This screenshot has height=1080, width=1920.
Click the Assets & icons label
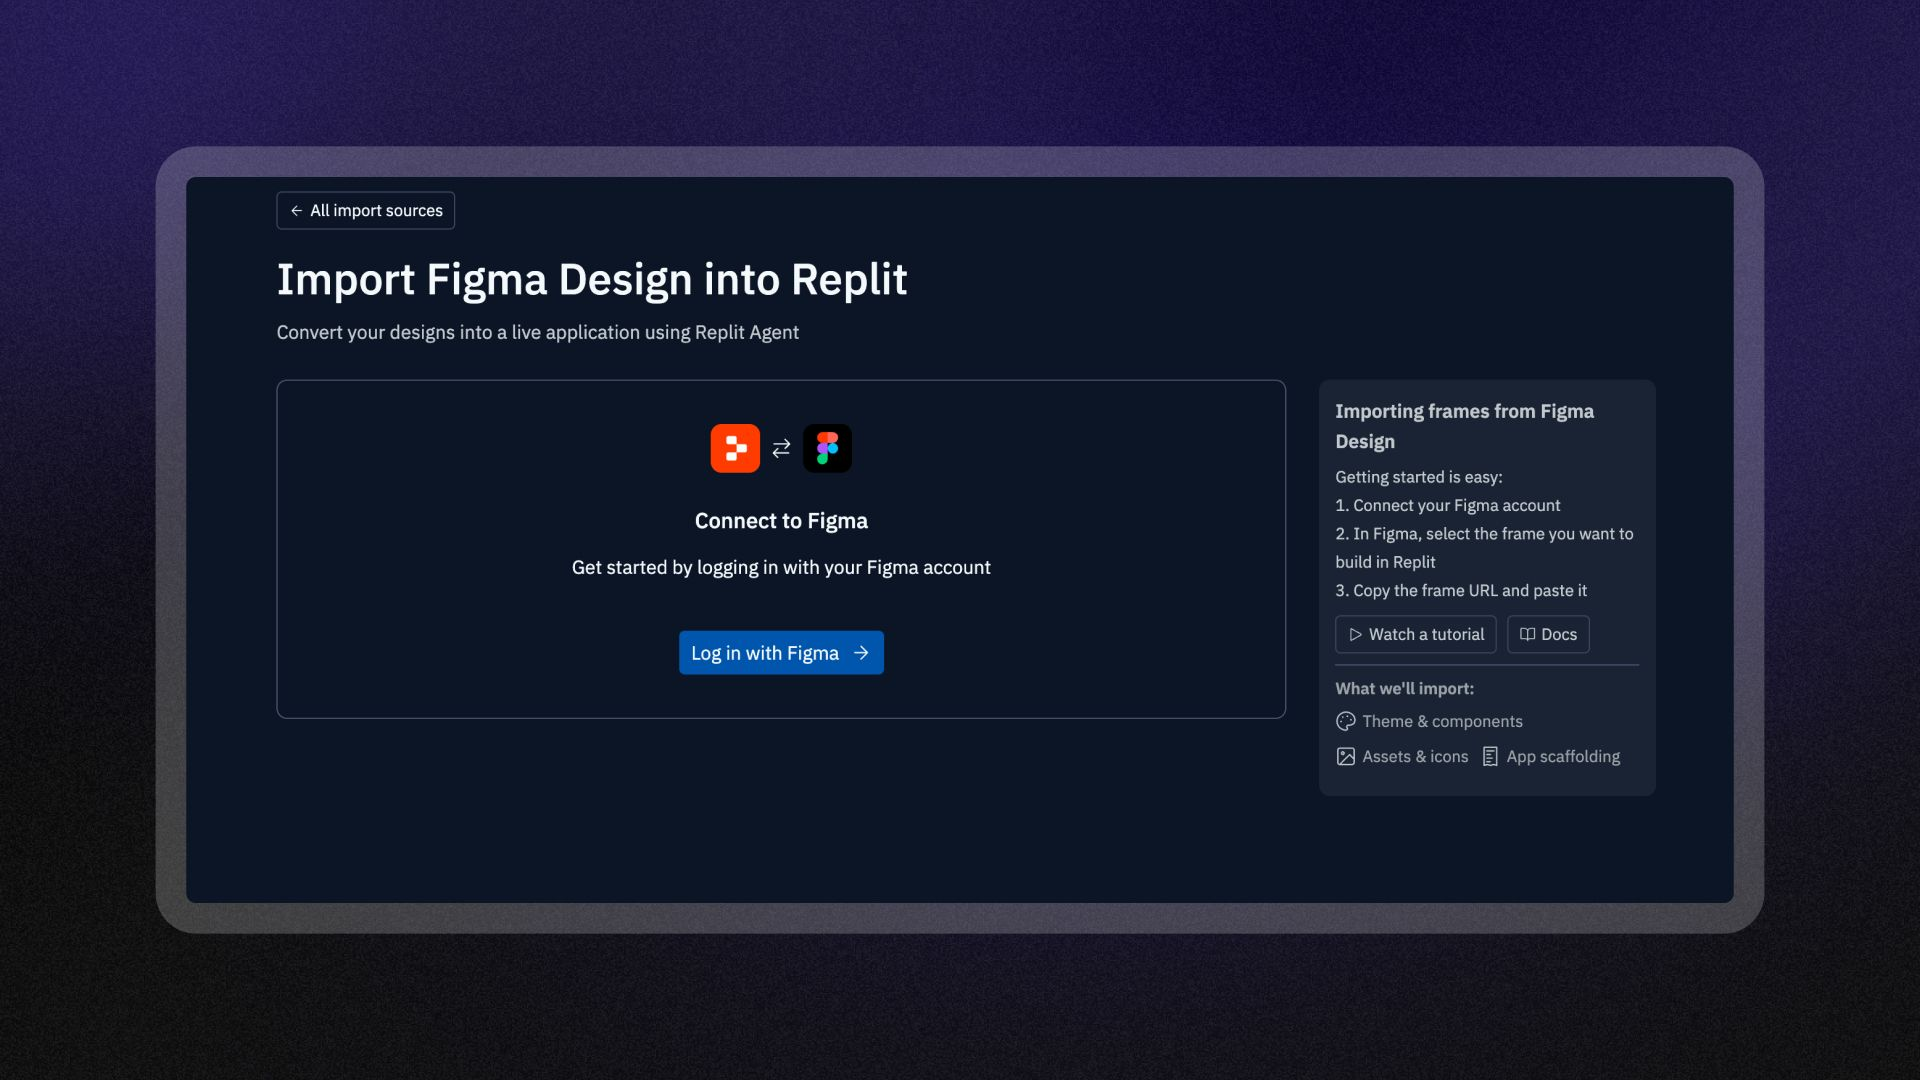tap(1415, 757)
